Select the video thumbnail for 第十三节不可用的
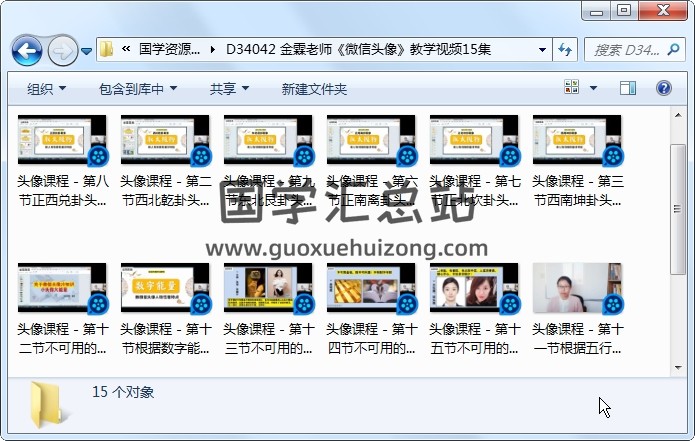The image size is (695, 441). [x=268, y=288]
